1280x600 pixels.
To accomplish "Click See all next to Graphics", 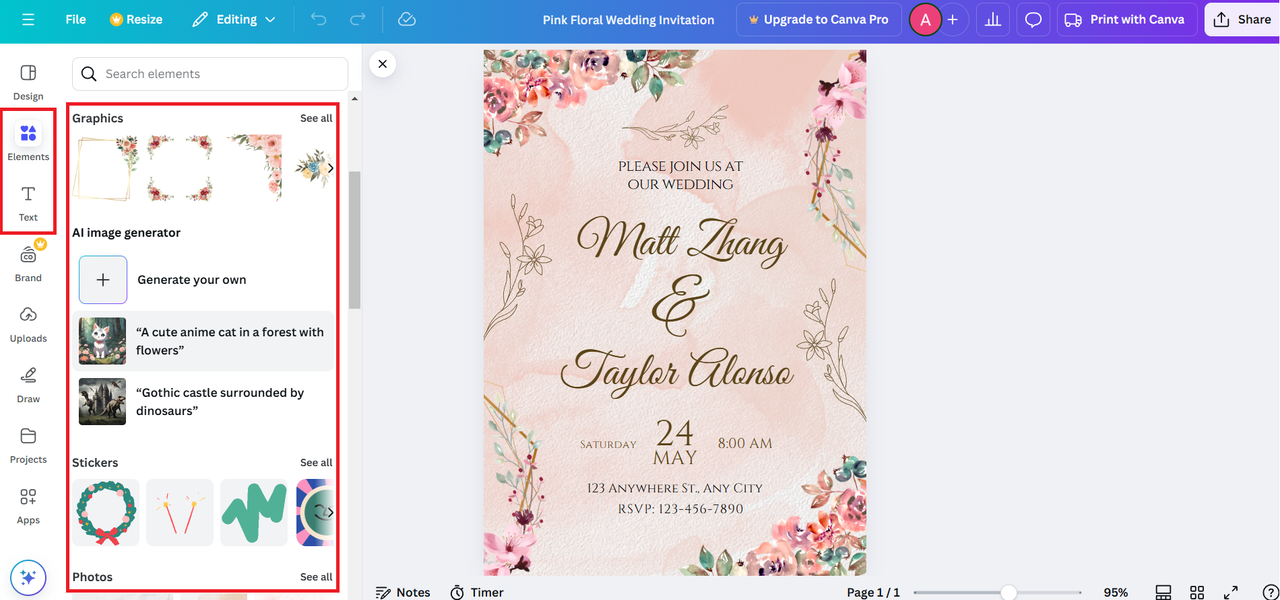I will 316,118.
